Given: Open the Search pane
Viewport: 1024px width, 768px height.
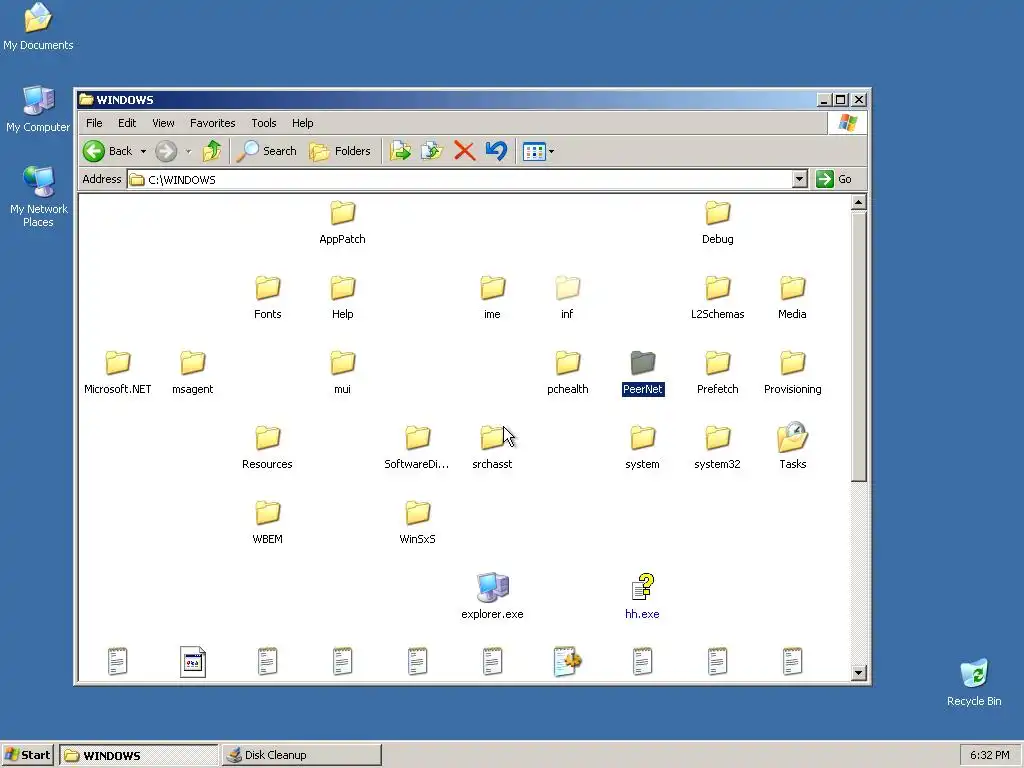Looking at the screenshot, I should pyautogui.click(x=266, y=151).
